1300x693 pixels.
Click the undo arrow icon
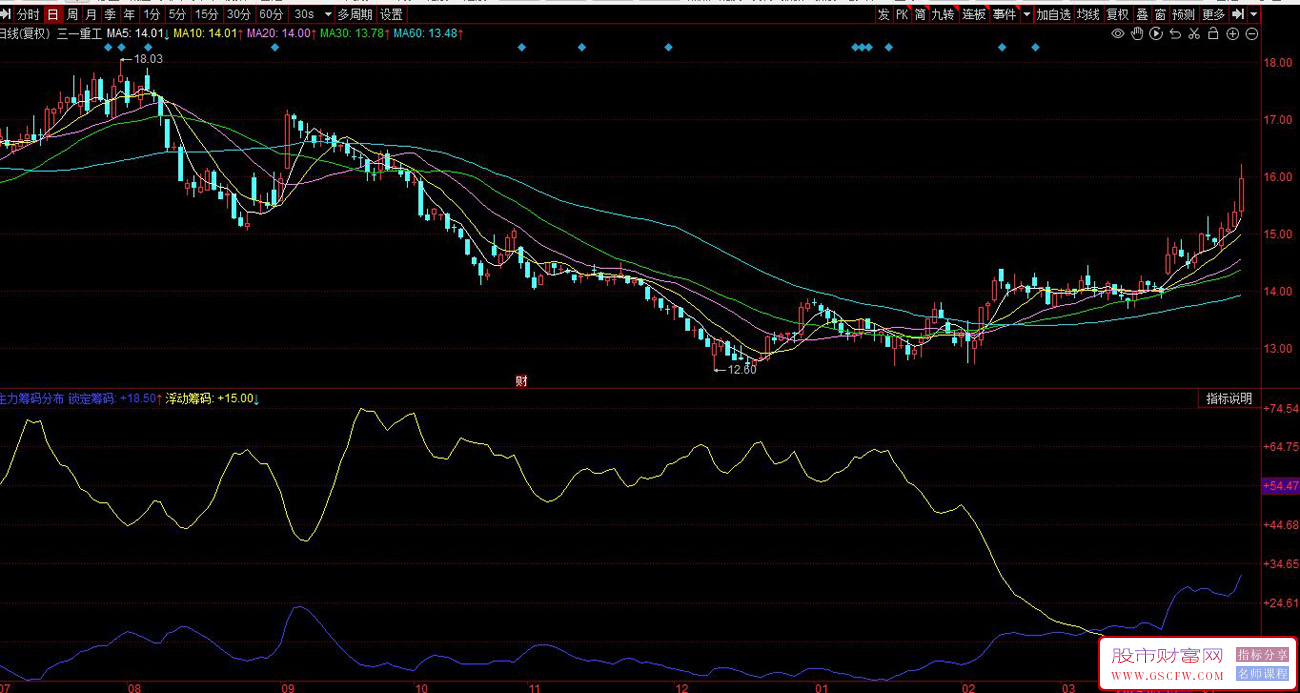(x=1175, y=34)
